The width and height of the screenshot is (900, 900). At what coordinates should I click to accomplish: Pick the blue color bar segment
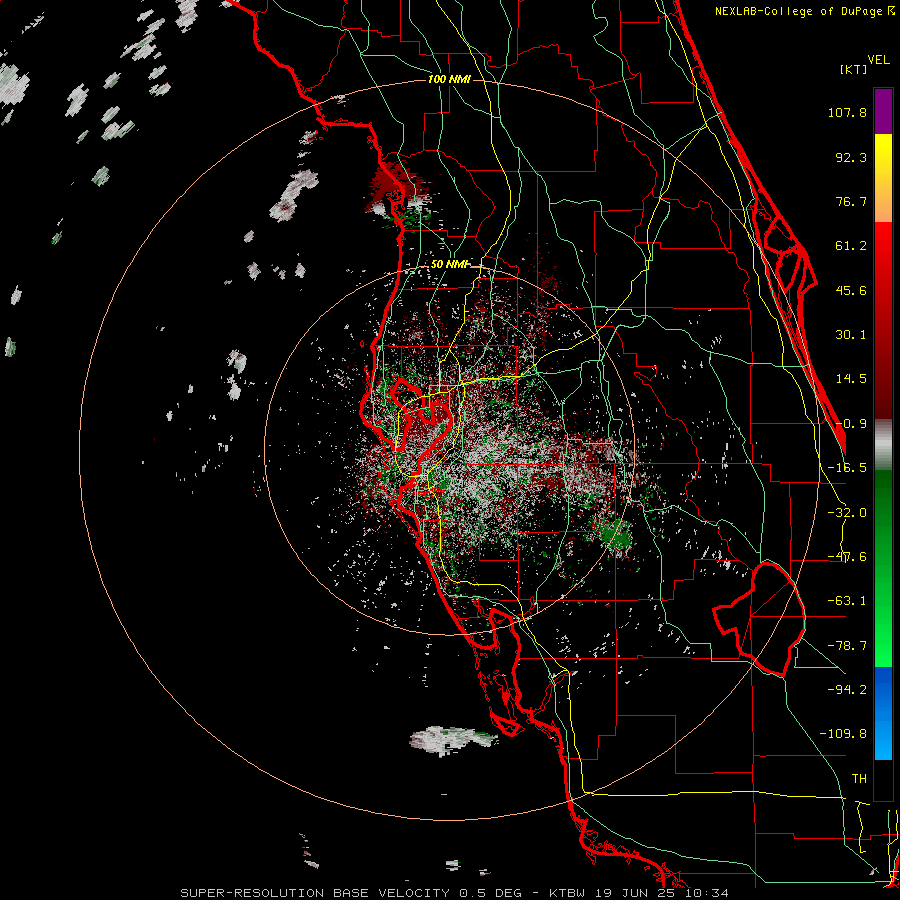coord(883,713)
